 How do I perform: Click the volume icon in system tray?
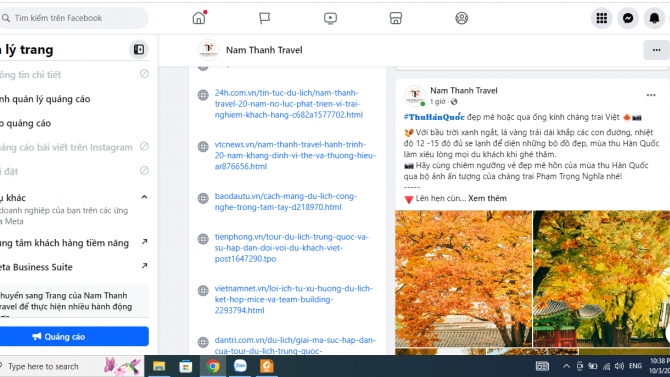point(619,366)
